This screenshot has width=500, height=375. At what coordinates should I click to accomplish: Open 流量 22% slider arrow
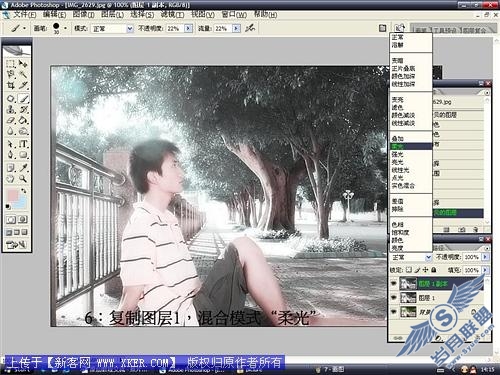pyautogui.click(x=237, y=29)
